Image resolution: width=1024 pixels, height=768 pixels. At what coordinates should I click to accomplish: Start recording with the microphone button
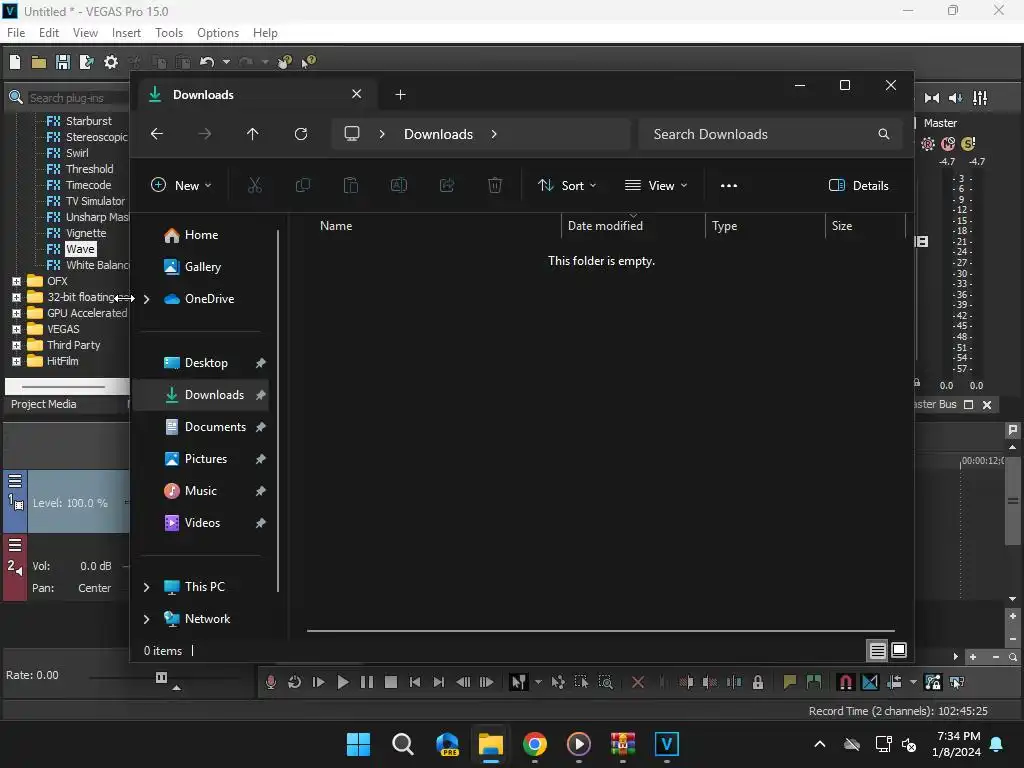tap(270, 682)
